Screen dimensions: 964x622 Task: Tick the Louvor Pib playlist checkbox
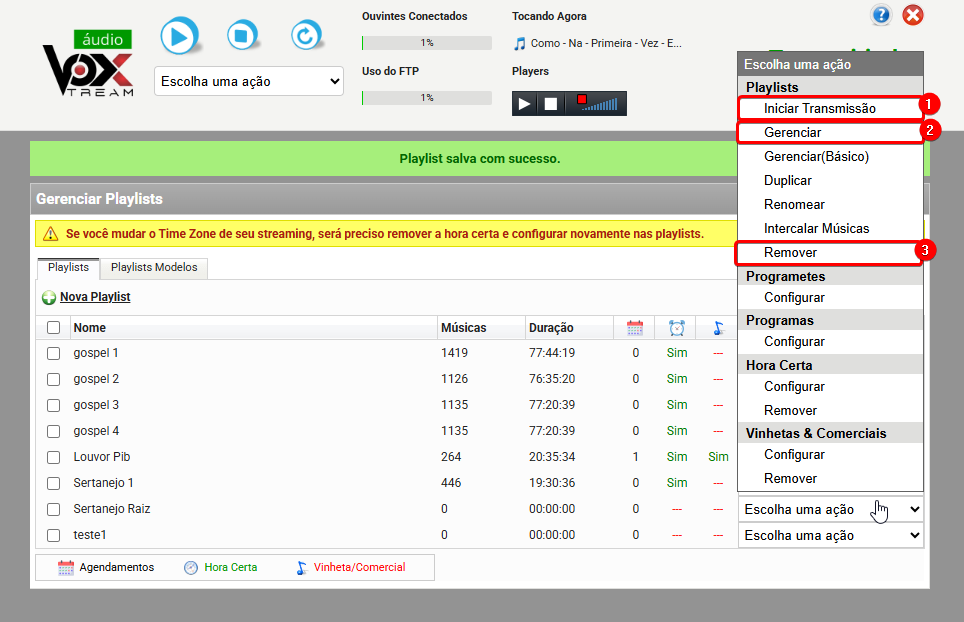53,457
